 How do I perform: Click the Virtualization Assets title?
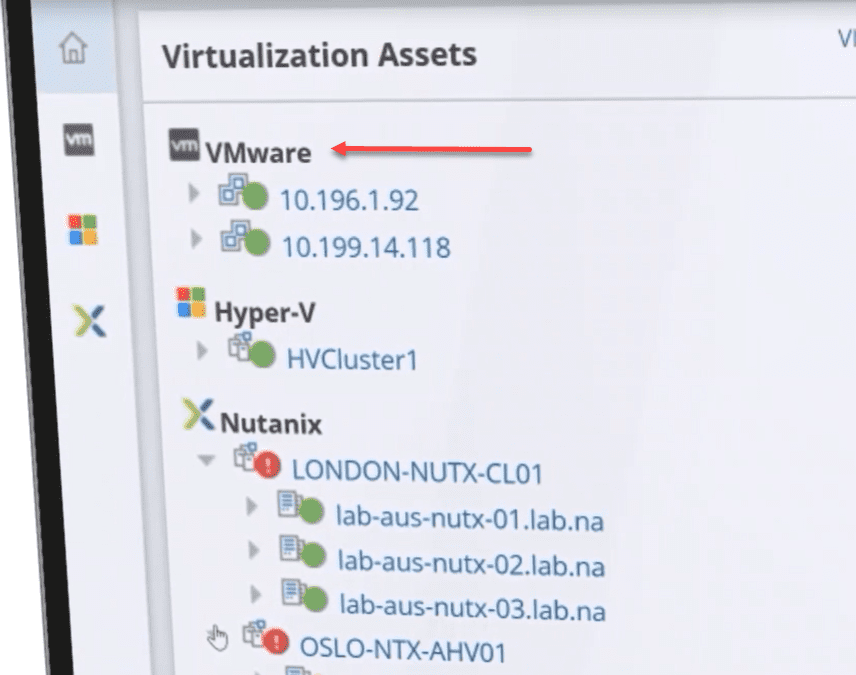click(319, 56)
